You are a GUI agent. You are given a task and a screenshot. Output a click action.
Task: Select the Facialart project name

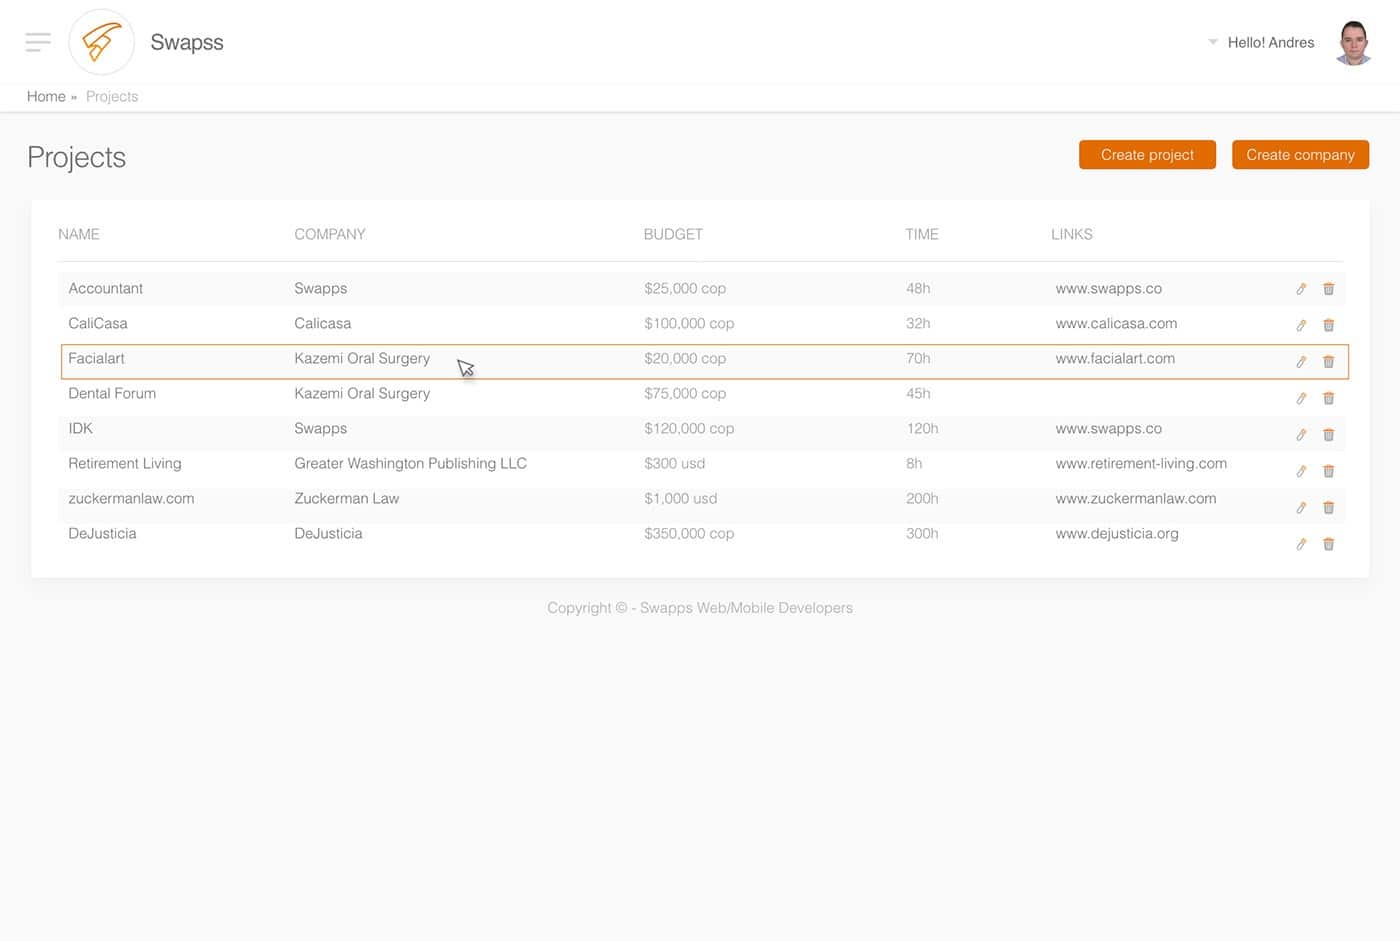pyautogui.click(x=96, y=358)
